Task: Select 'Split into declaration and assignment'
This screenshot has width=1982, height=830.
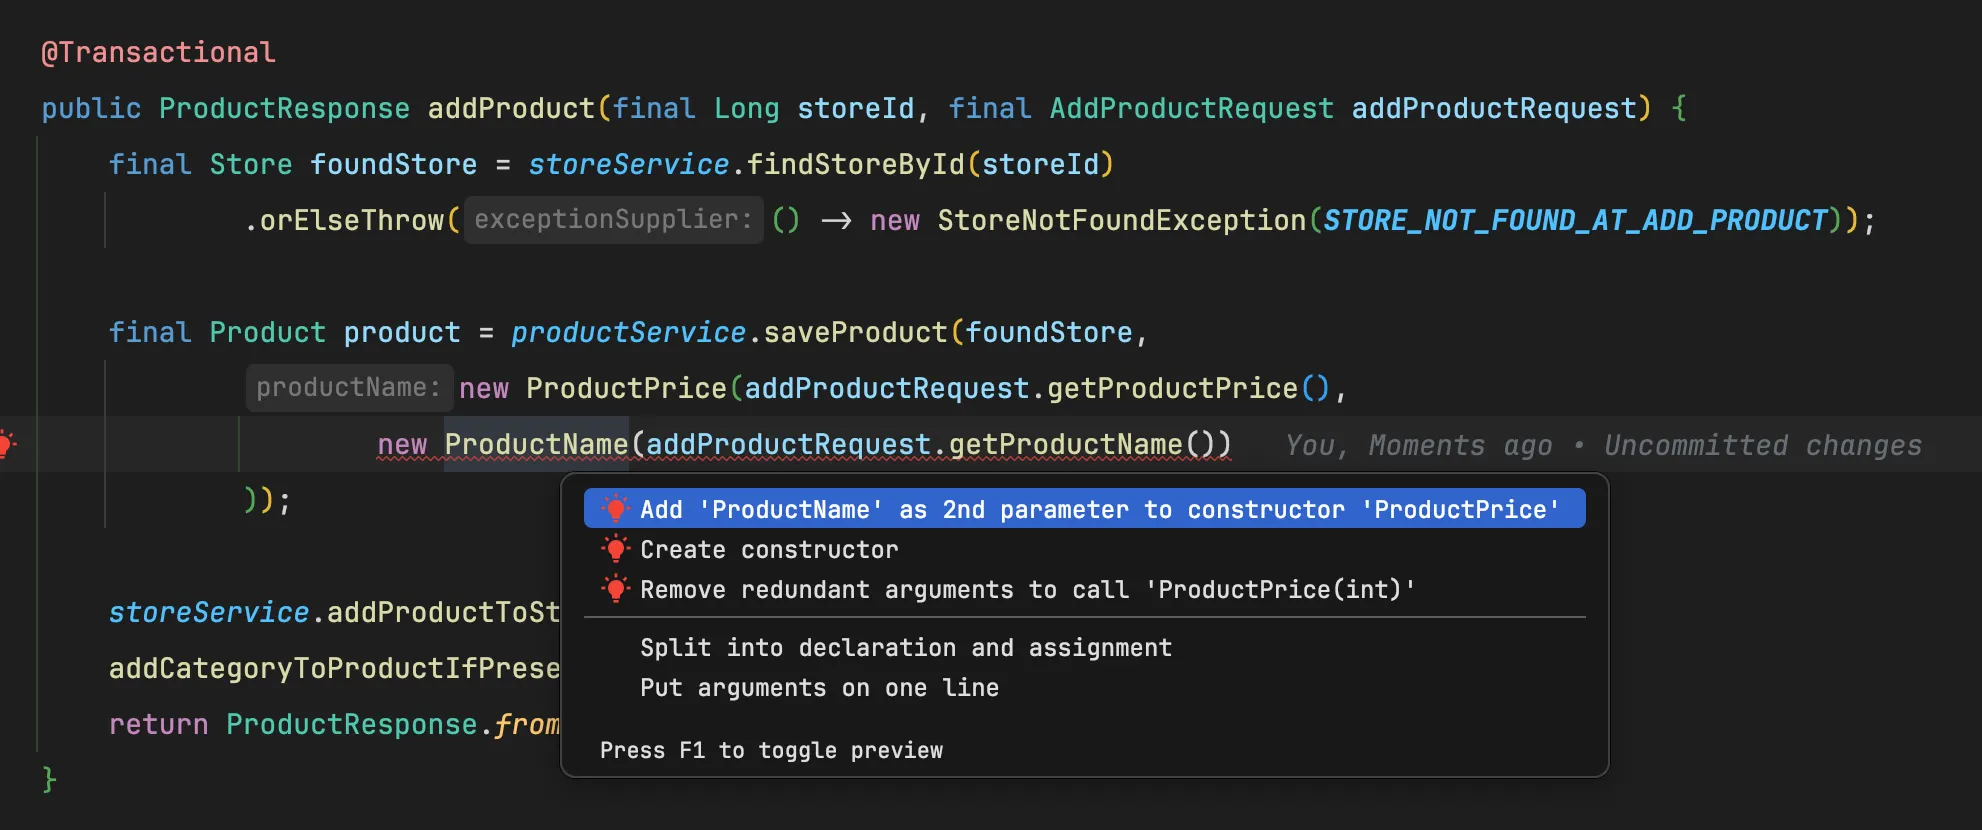Action: pos(905,648)
